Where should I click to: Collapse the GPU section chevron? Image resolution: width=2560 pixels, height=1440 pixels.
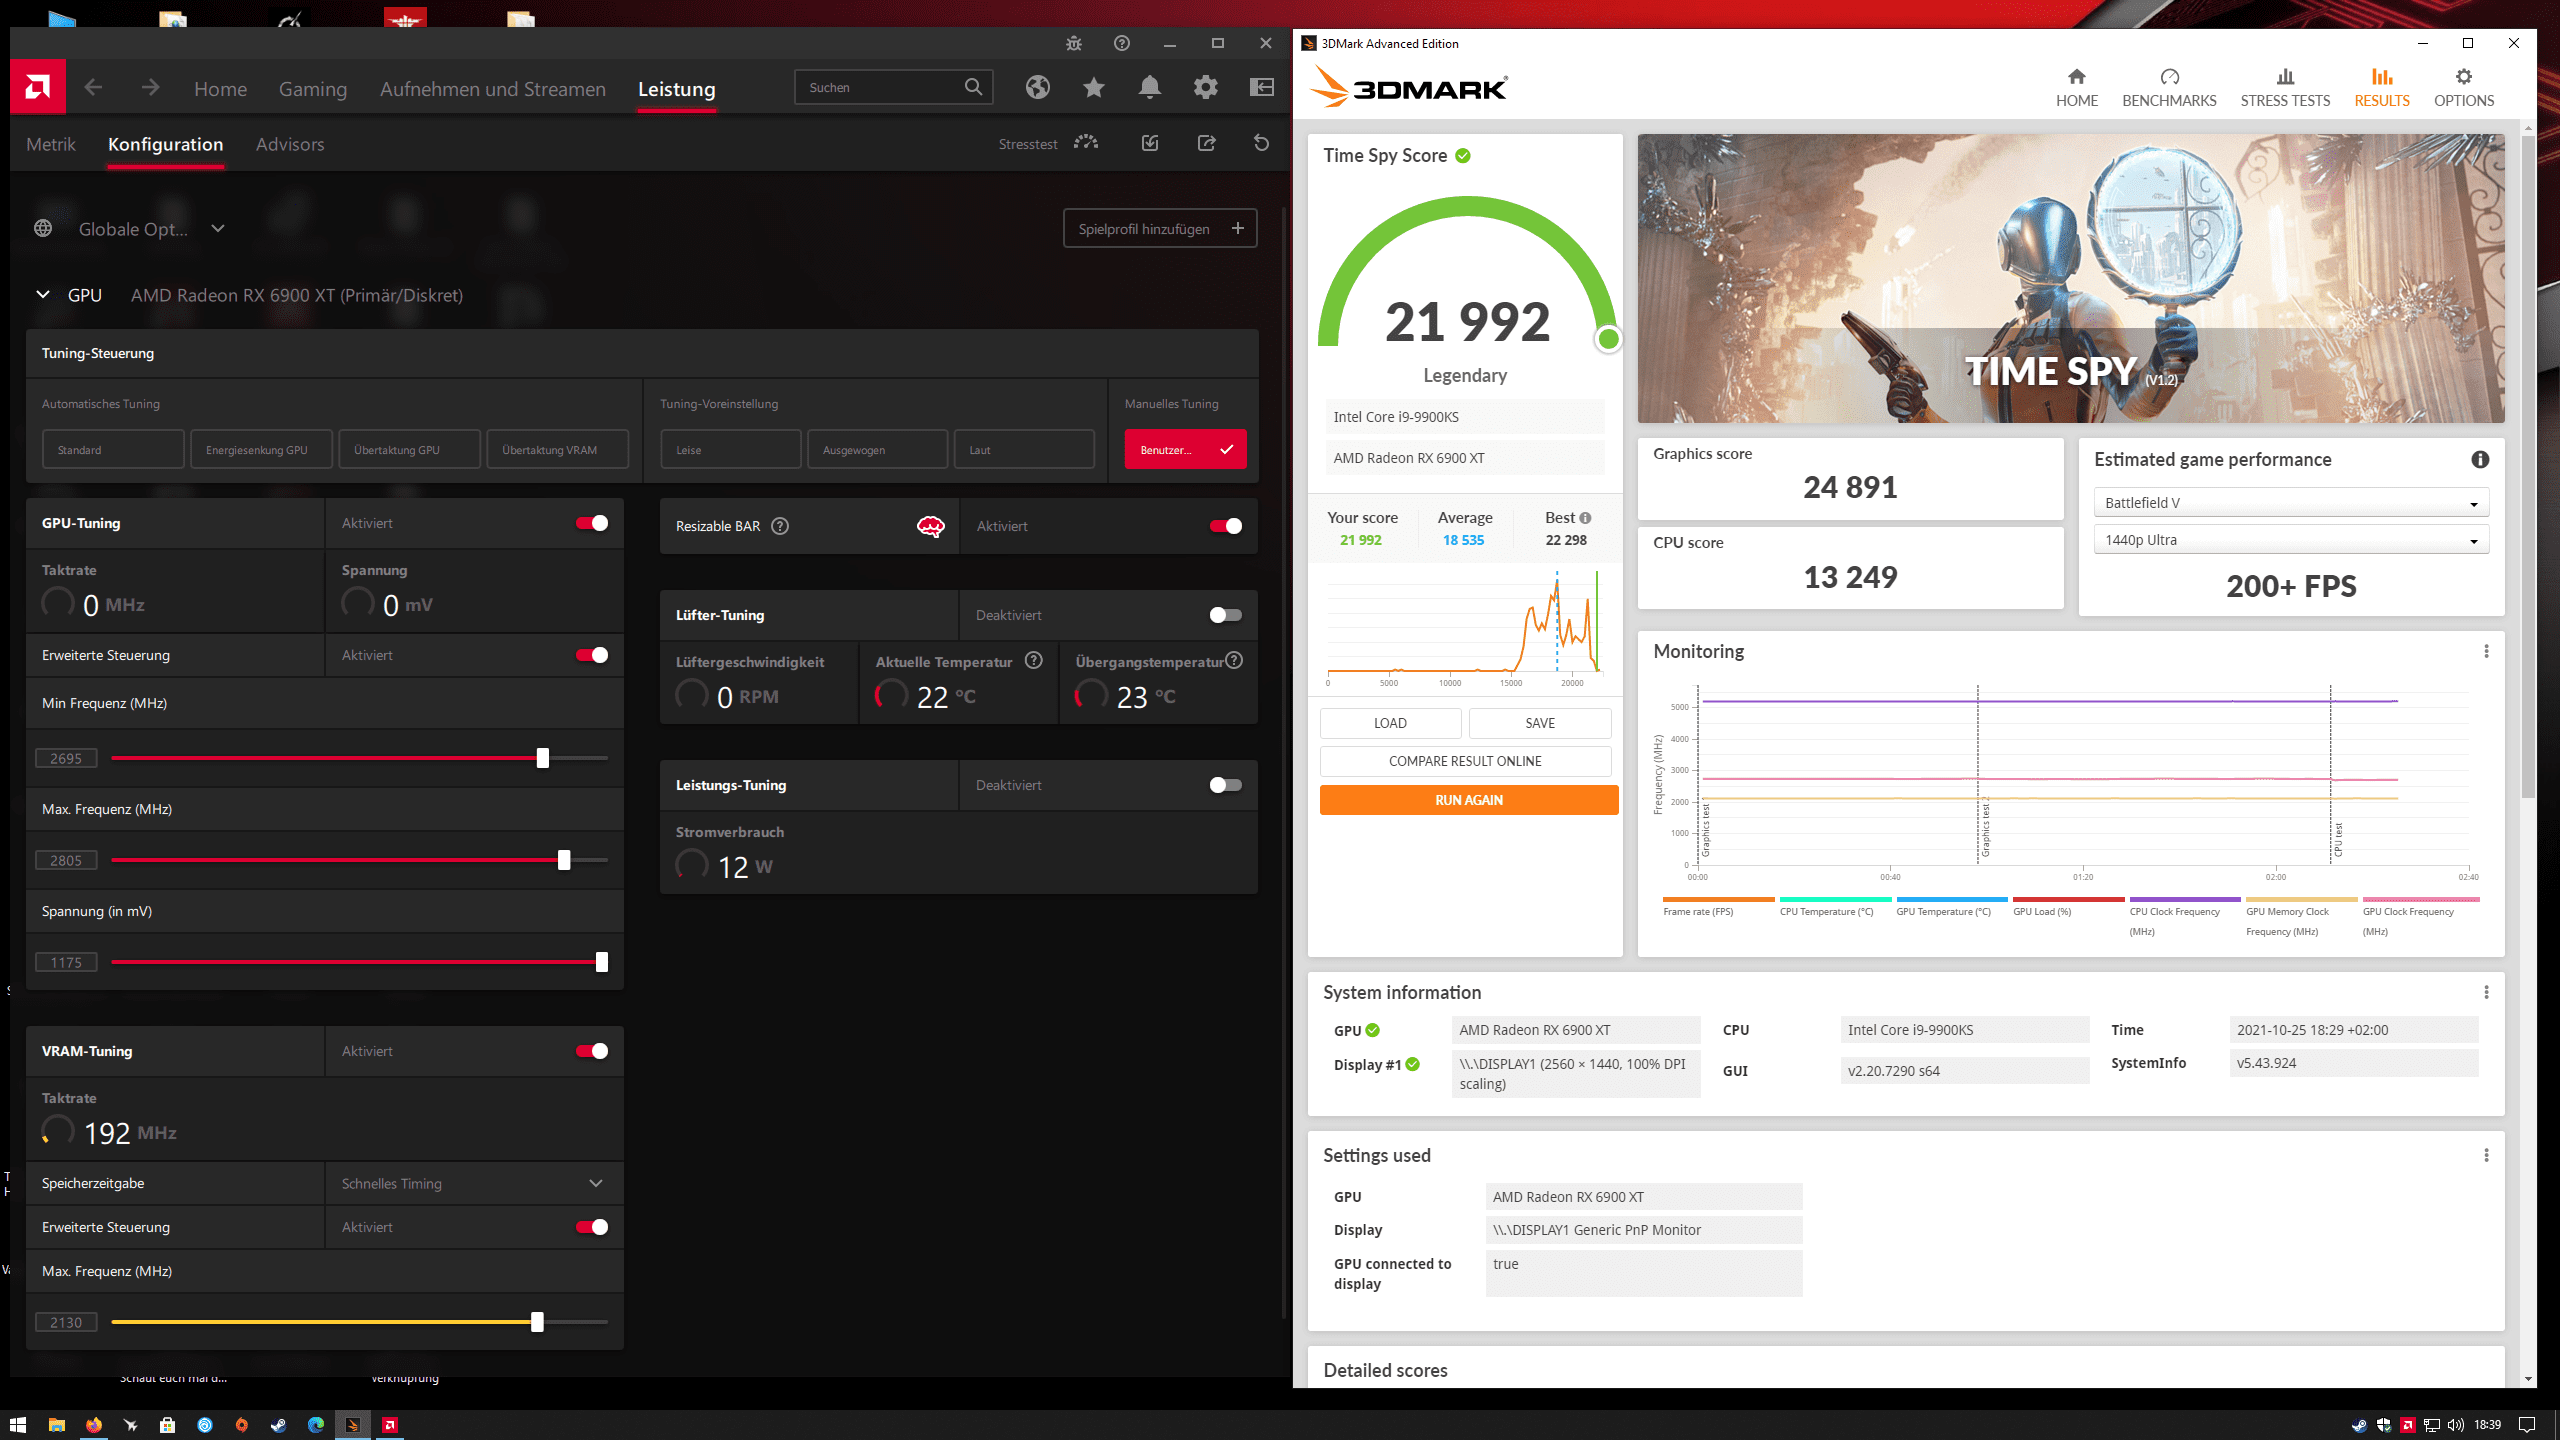point(43,295)
